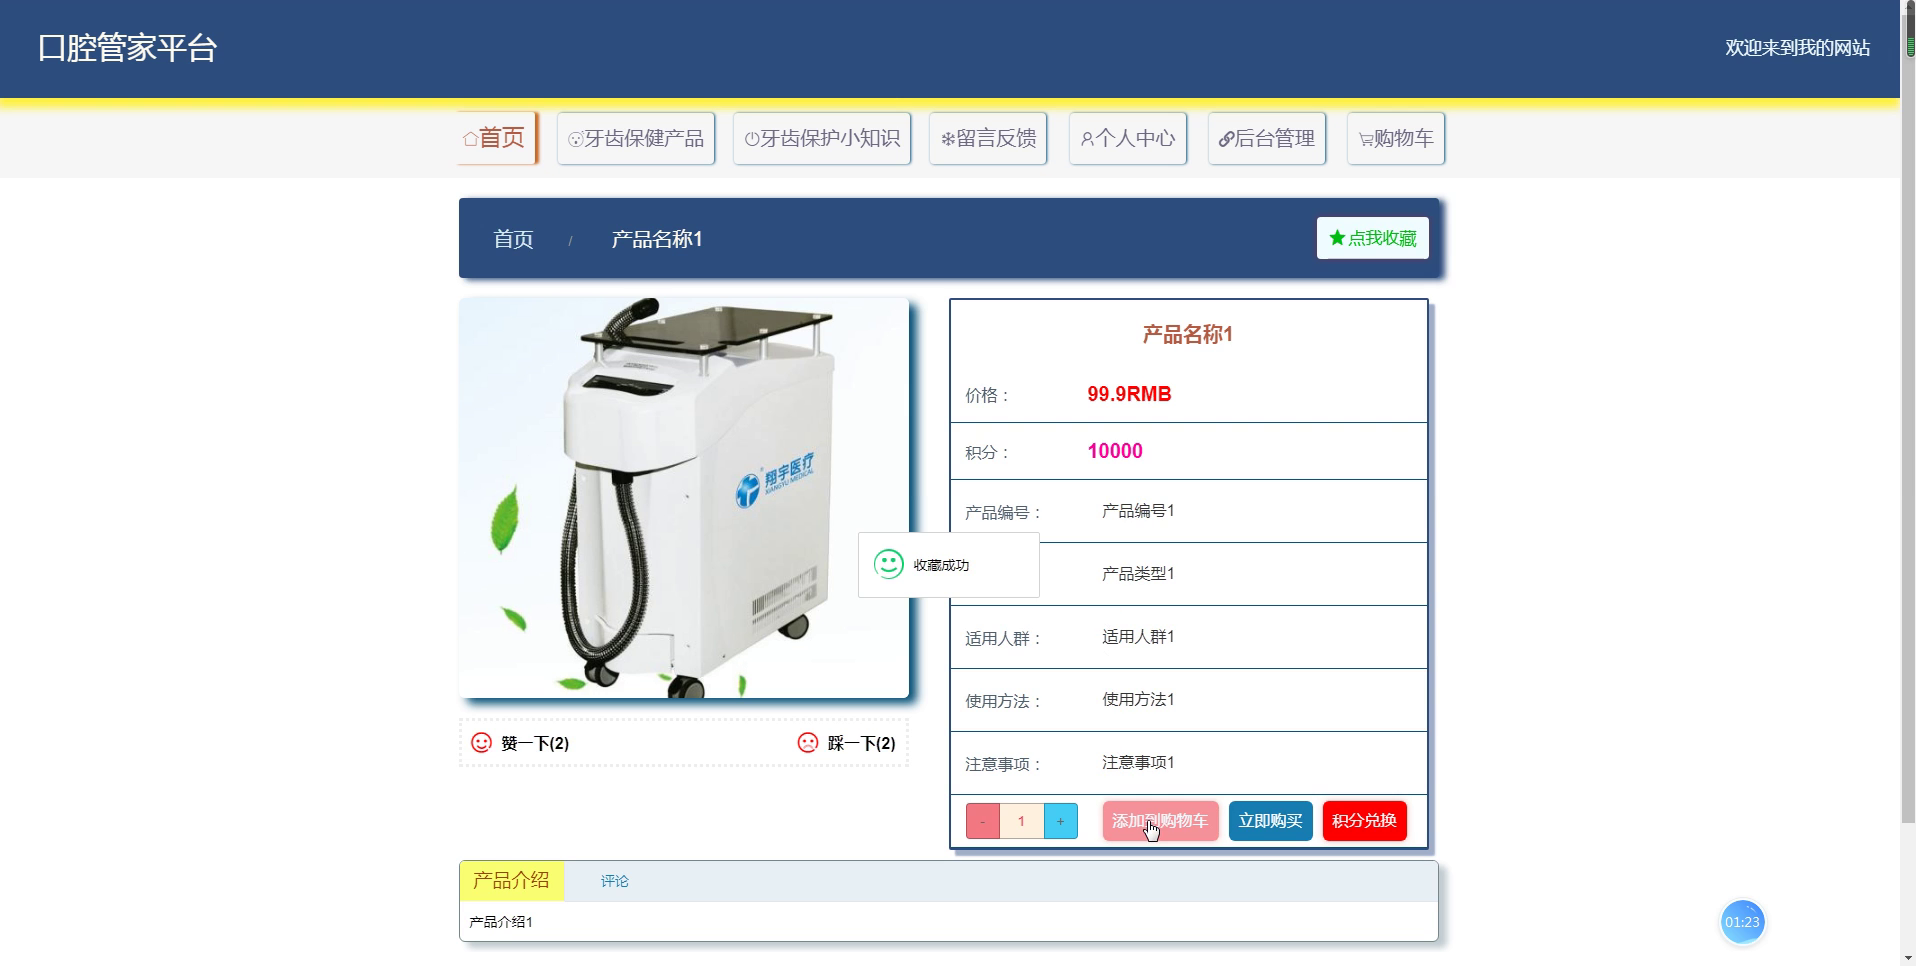Click the sad face icon beside 踩一下

[808, 743]
